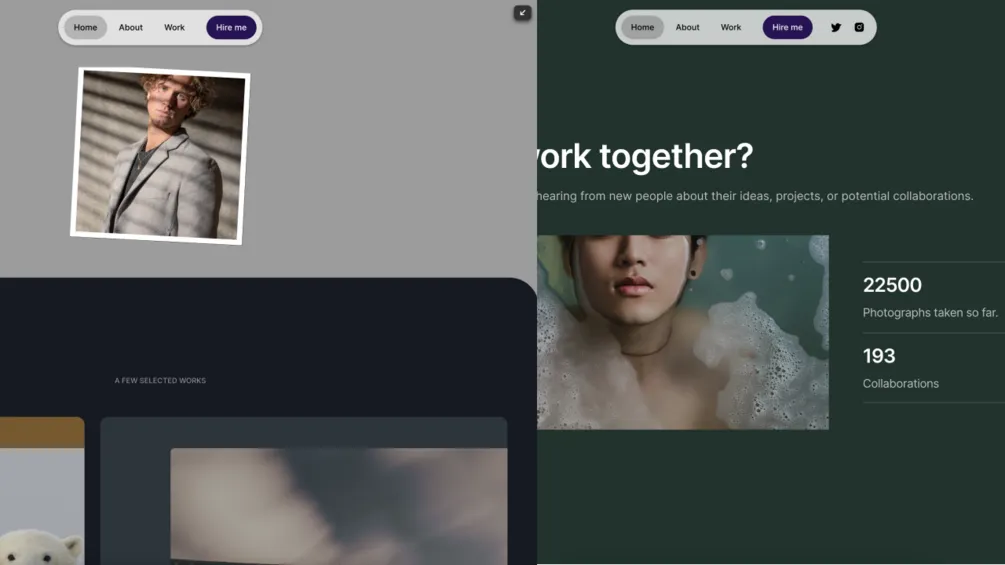This screenshot has height=565, width=1005.
Task: Click the 'work together?' heading
Action: click(x=645, y=156)
